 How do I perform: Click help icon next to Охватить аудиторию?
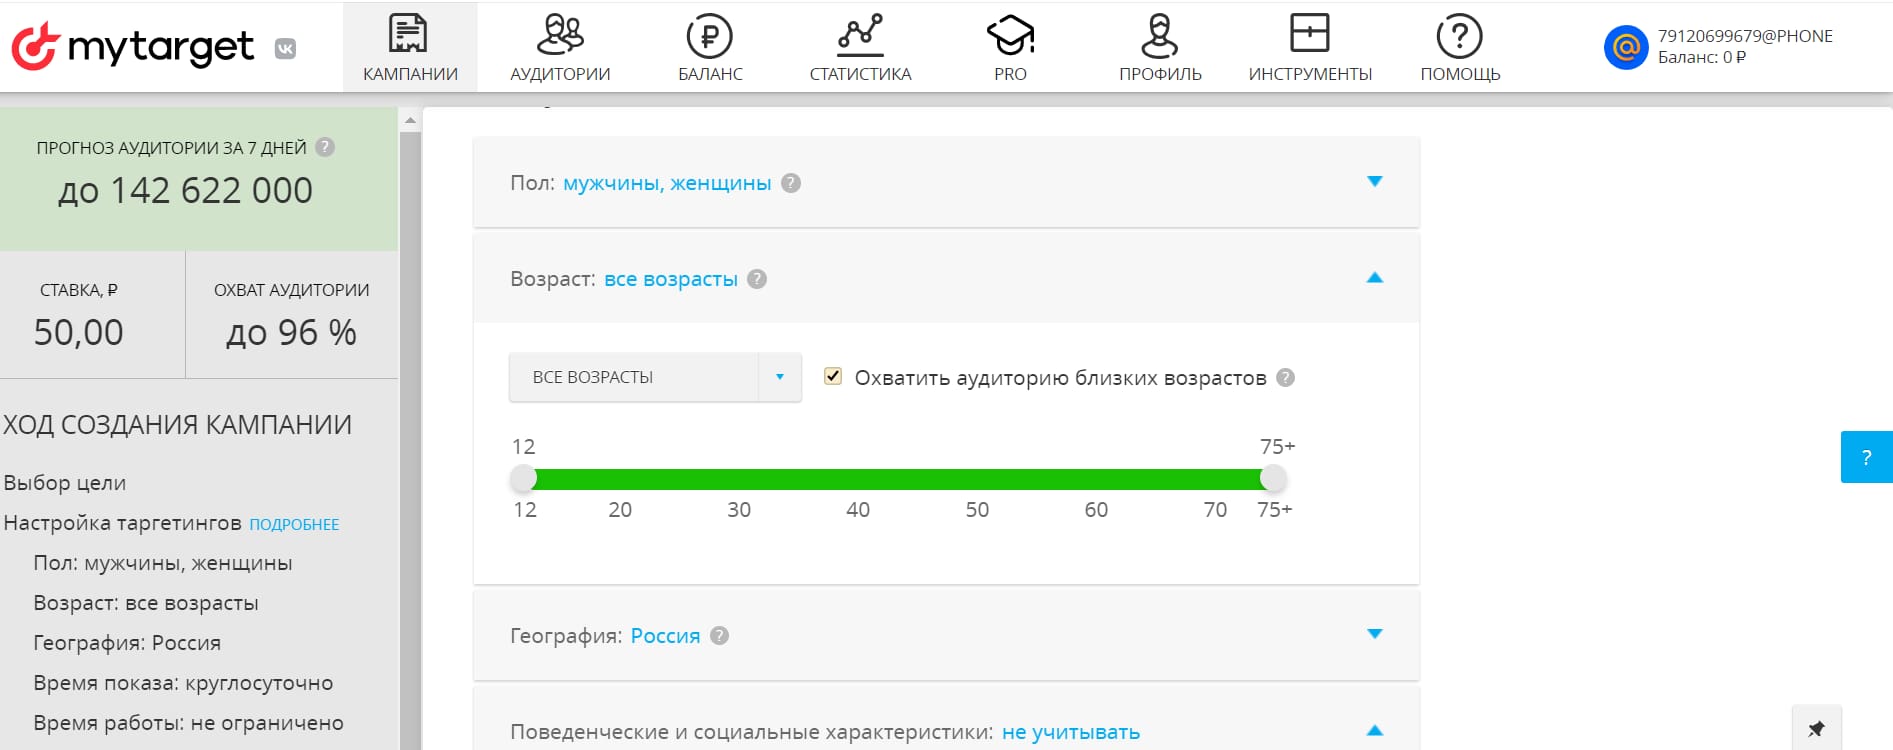click(x=1286, y=378)
